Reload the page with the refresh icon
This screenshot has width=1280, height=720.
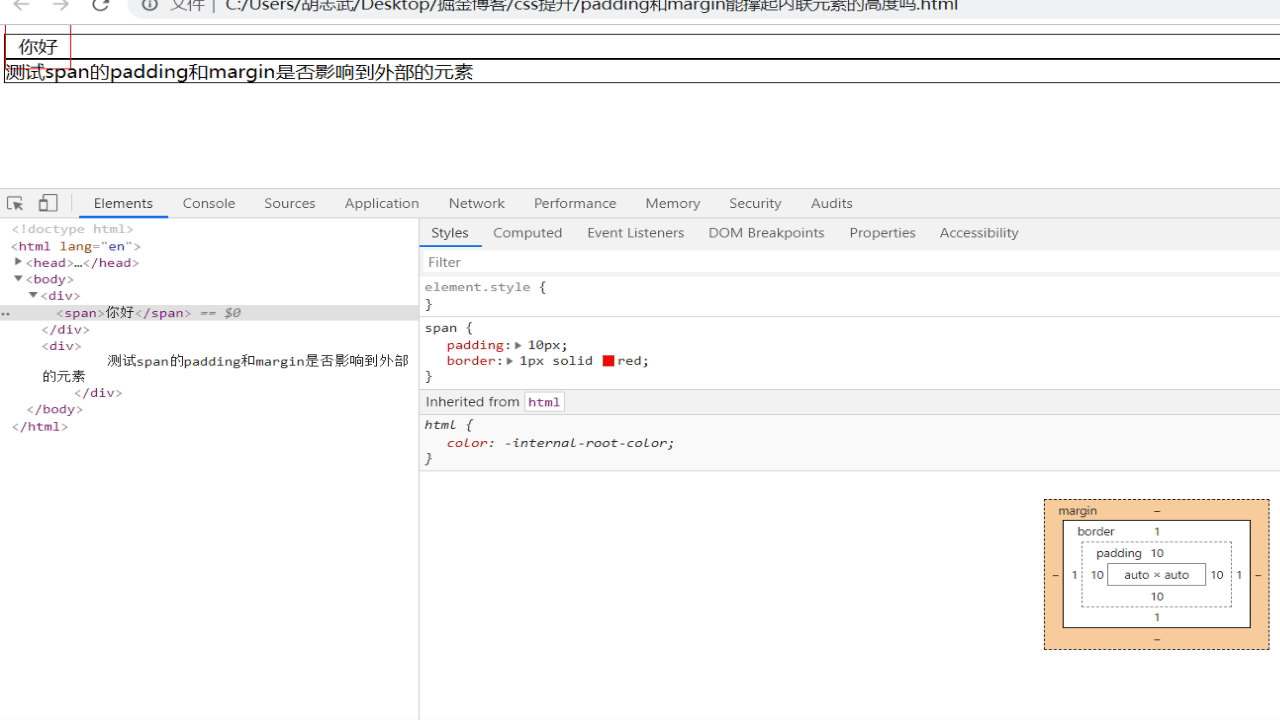[100, 5]
